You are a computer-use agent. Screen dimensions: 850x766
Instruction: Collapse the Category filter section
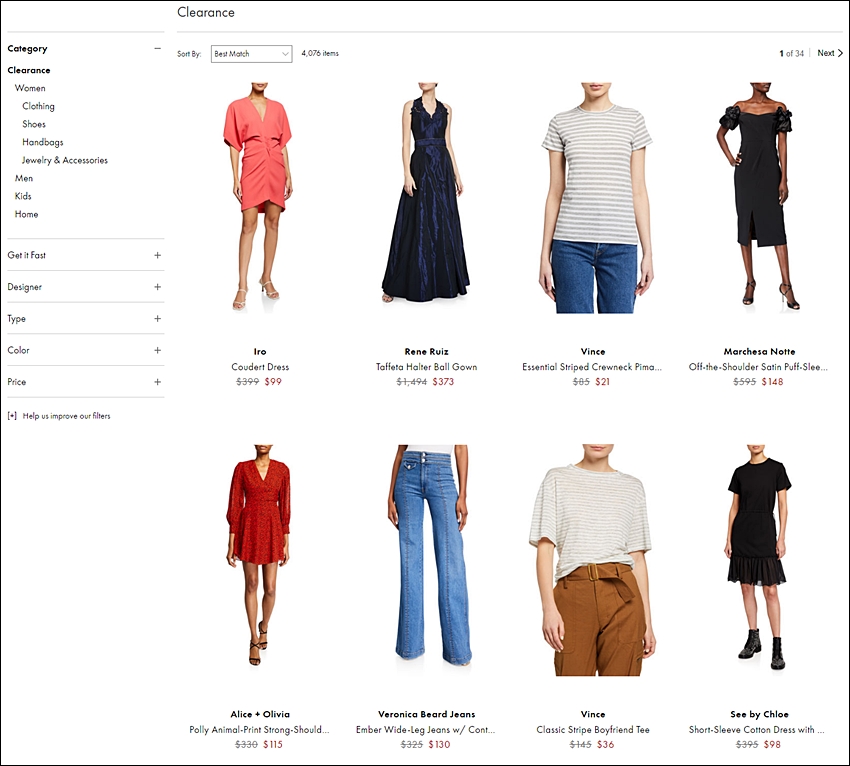(x=157, y=48)
